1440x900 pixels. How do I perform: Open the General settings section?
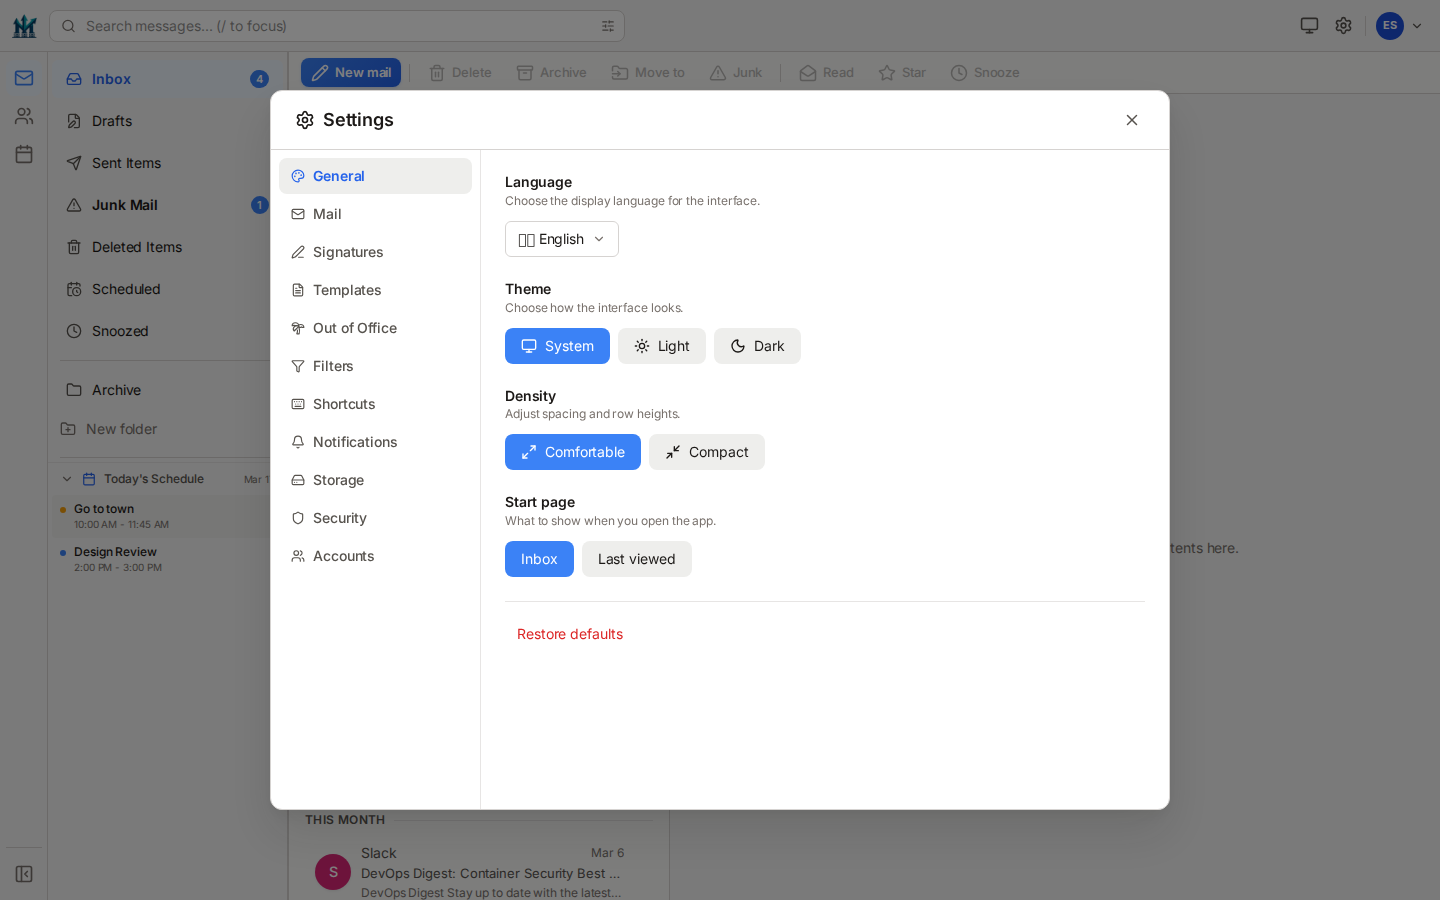(x=339, y=175)
